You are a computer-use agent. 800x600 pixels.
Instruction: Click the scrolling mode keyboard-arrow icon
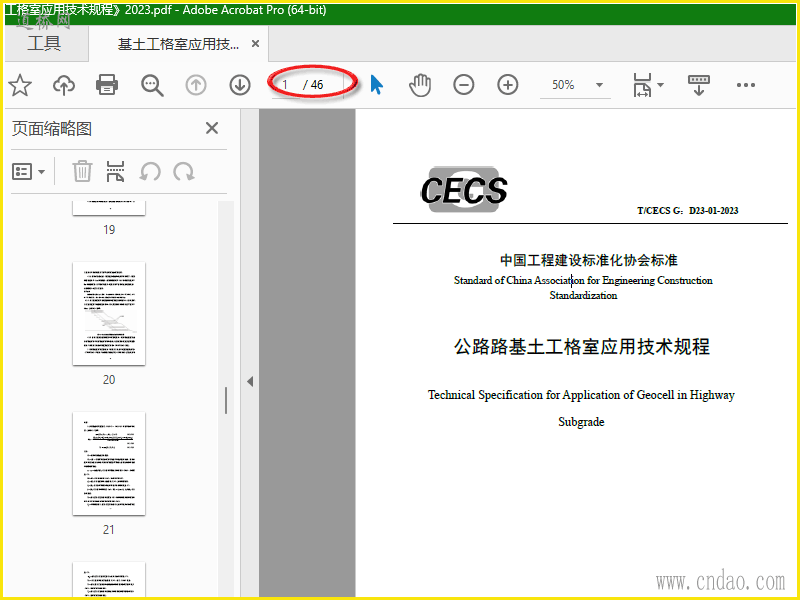click(699, 85)
